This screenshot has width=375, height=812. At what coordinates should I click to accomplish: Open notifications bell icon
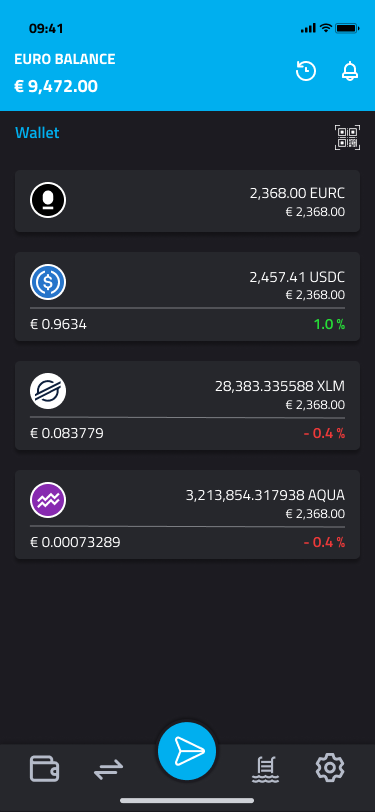tap(350, 71)
